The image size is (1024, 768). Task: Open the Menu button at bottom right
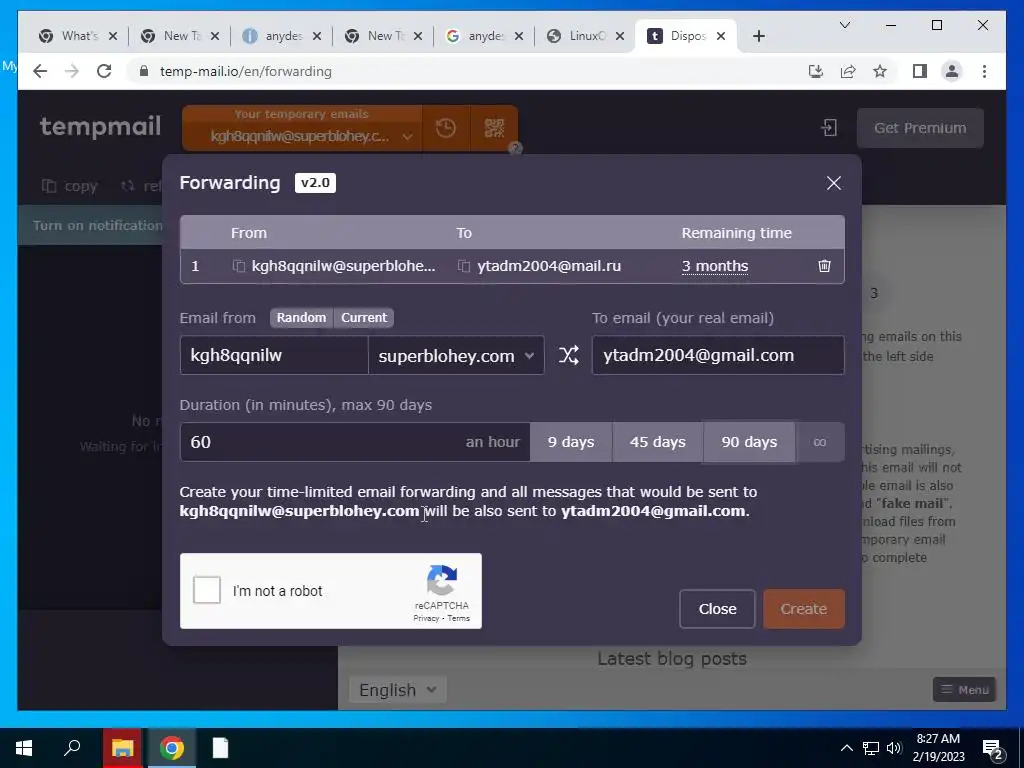point(965,690)
